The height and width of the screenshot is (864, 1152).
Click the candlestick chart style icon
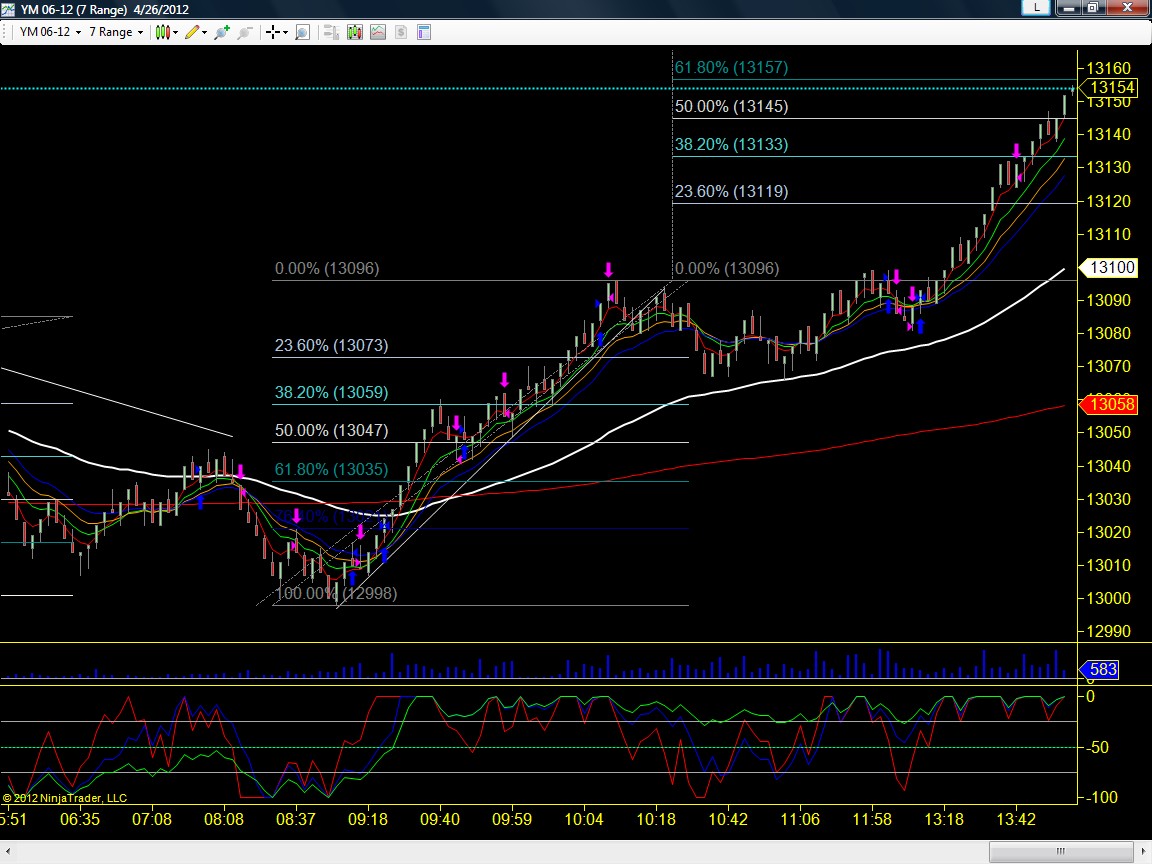162,32
